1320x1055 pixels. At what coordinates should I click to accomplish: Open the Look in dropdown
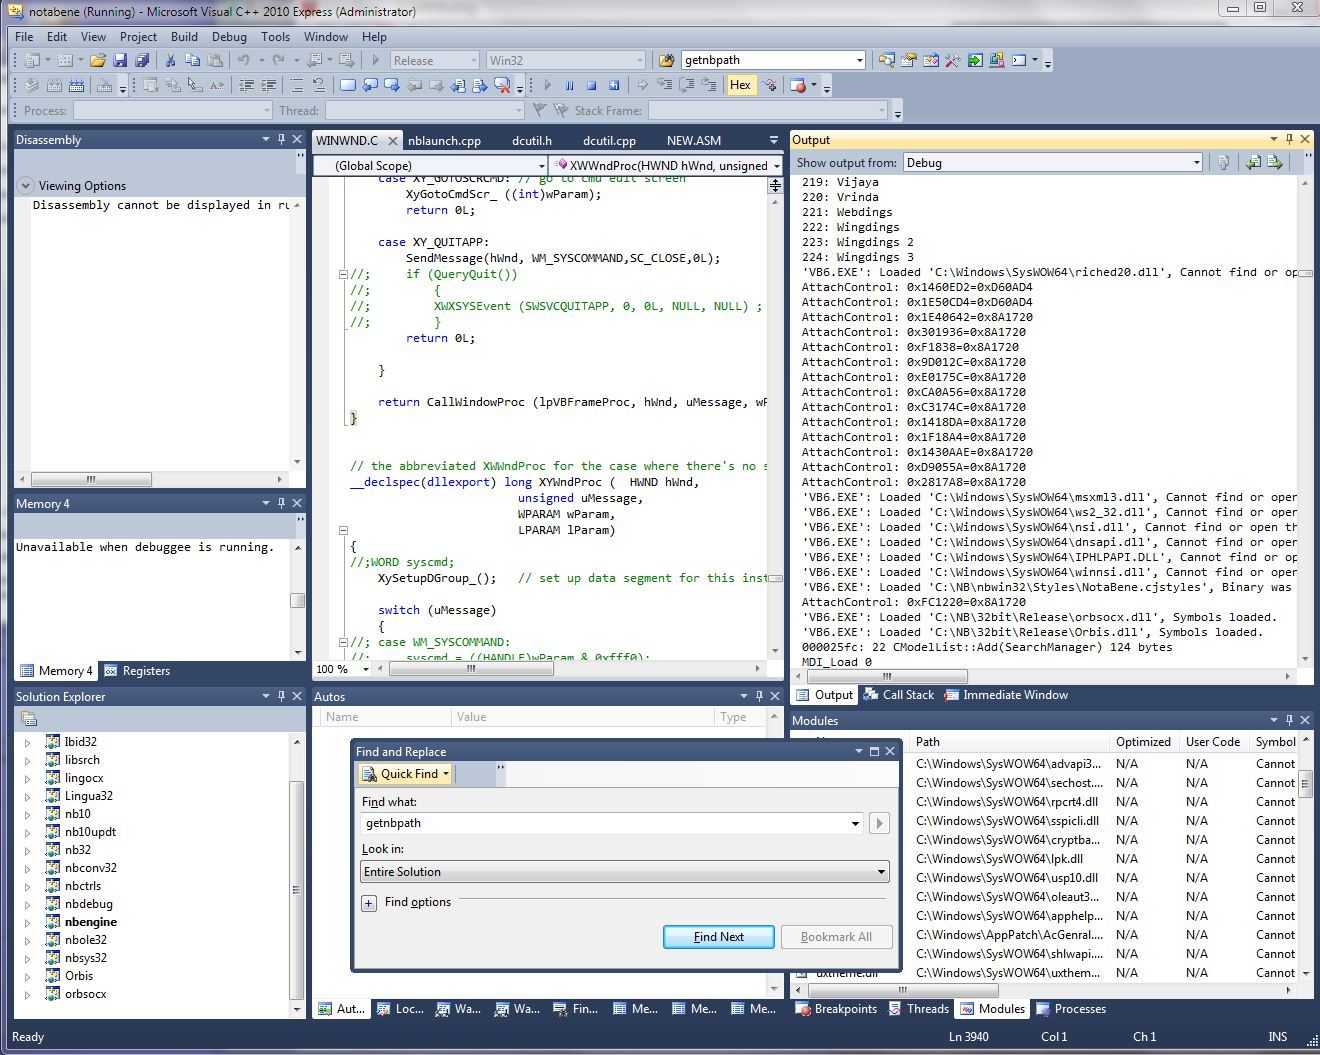coord(881,872)
